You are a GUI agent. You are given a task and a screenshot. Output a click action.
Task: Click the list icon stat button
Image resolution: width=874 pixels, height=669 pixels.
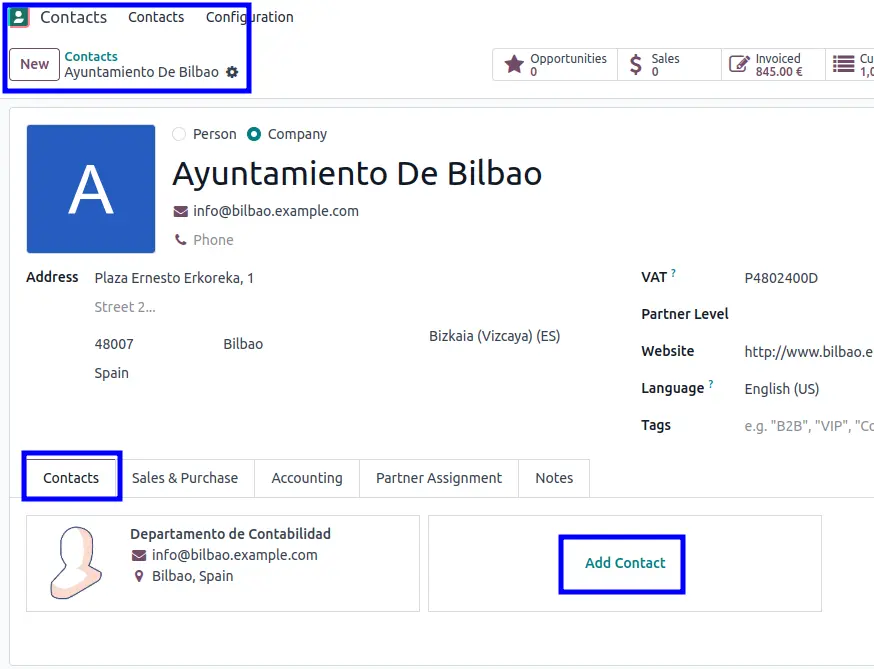click(x=843, y=64)
